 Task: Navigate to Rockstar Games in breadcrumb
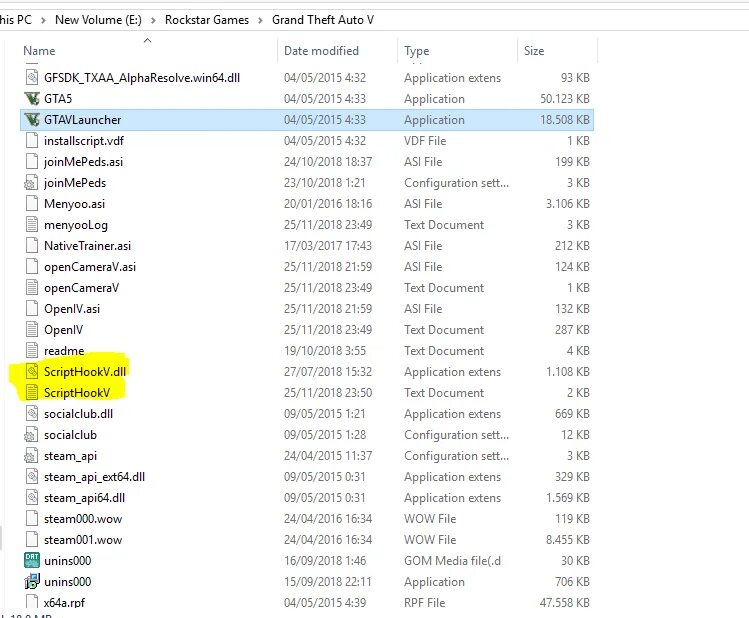click(207, 20)
